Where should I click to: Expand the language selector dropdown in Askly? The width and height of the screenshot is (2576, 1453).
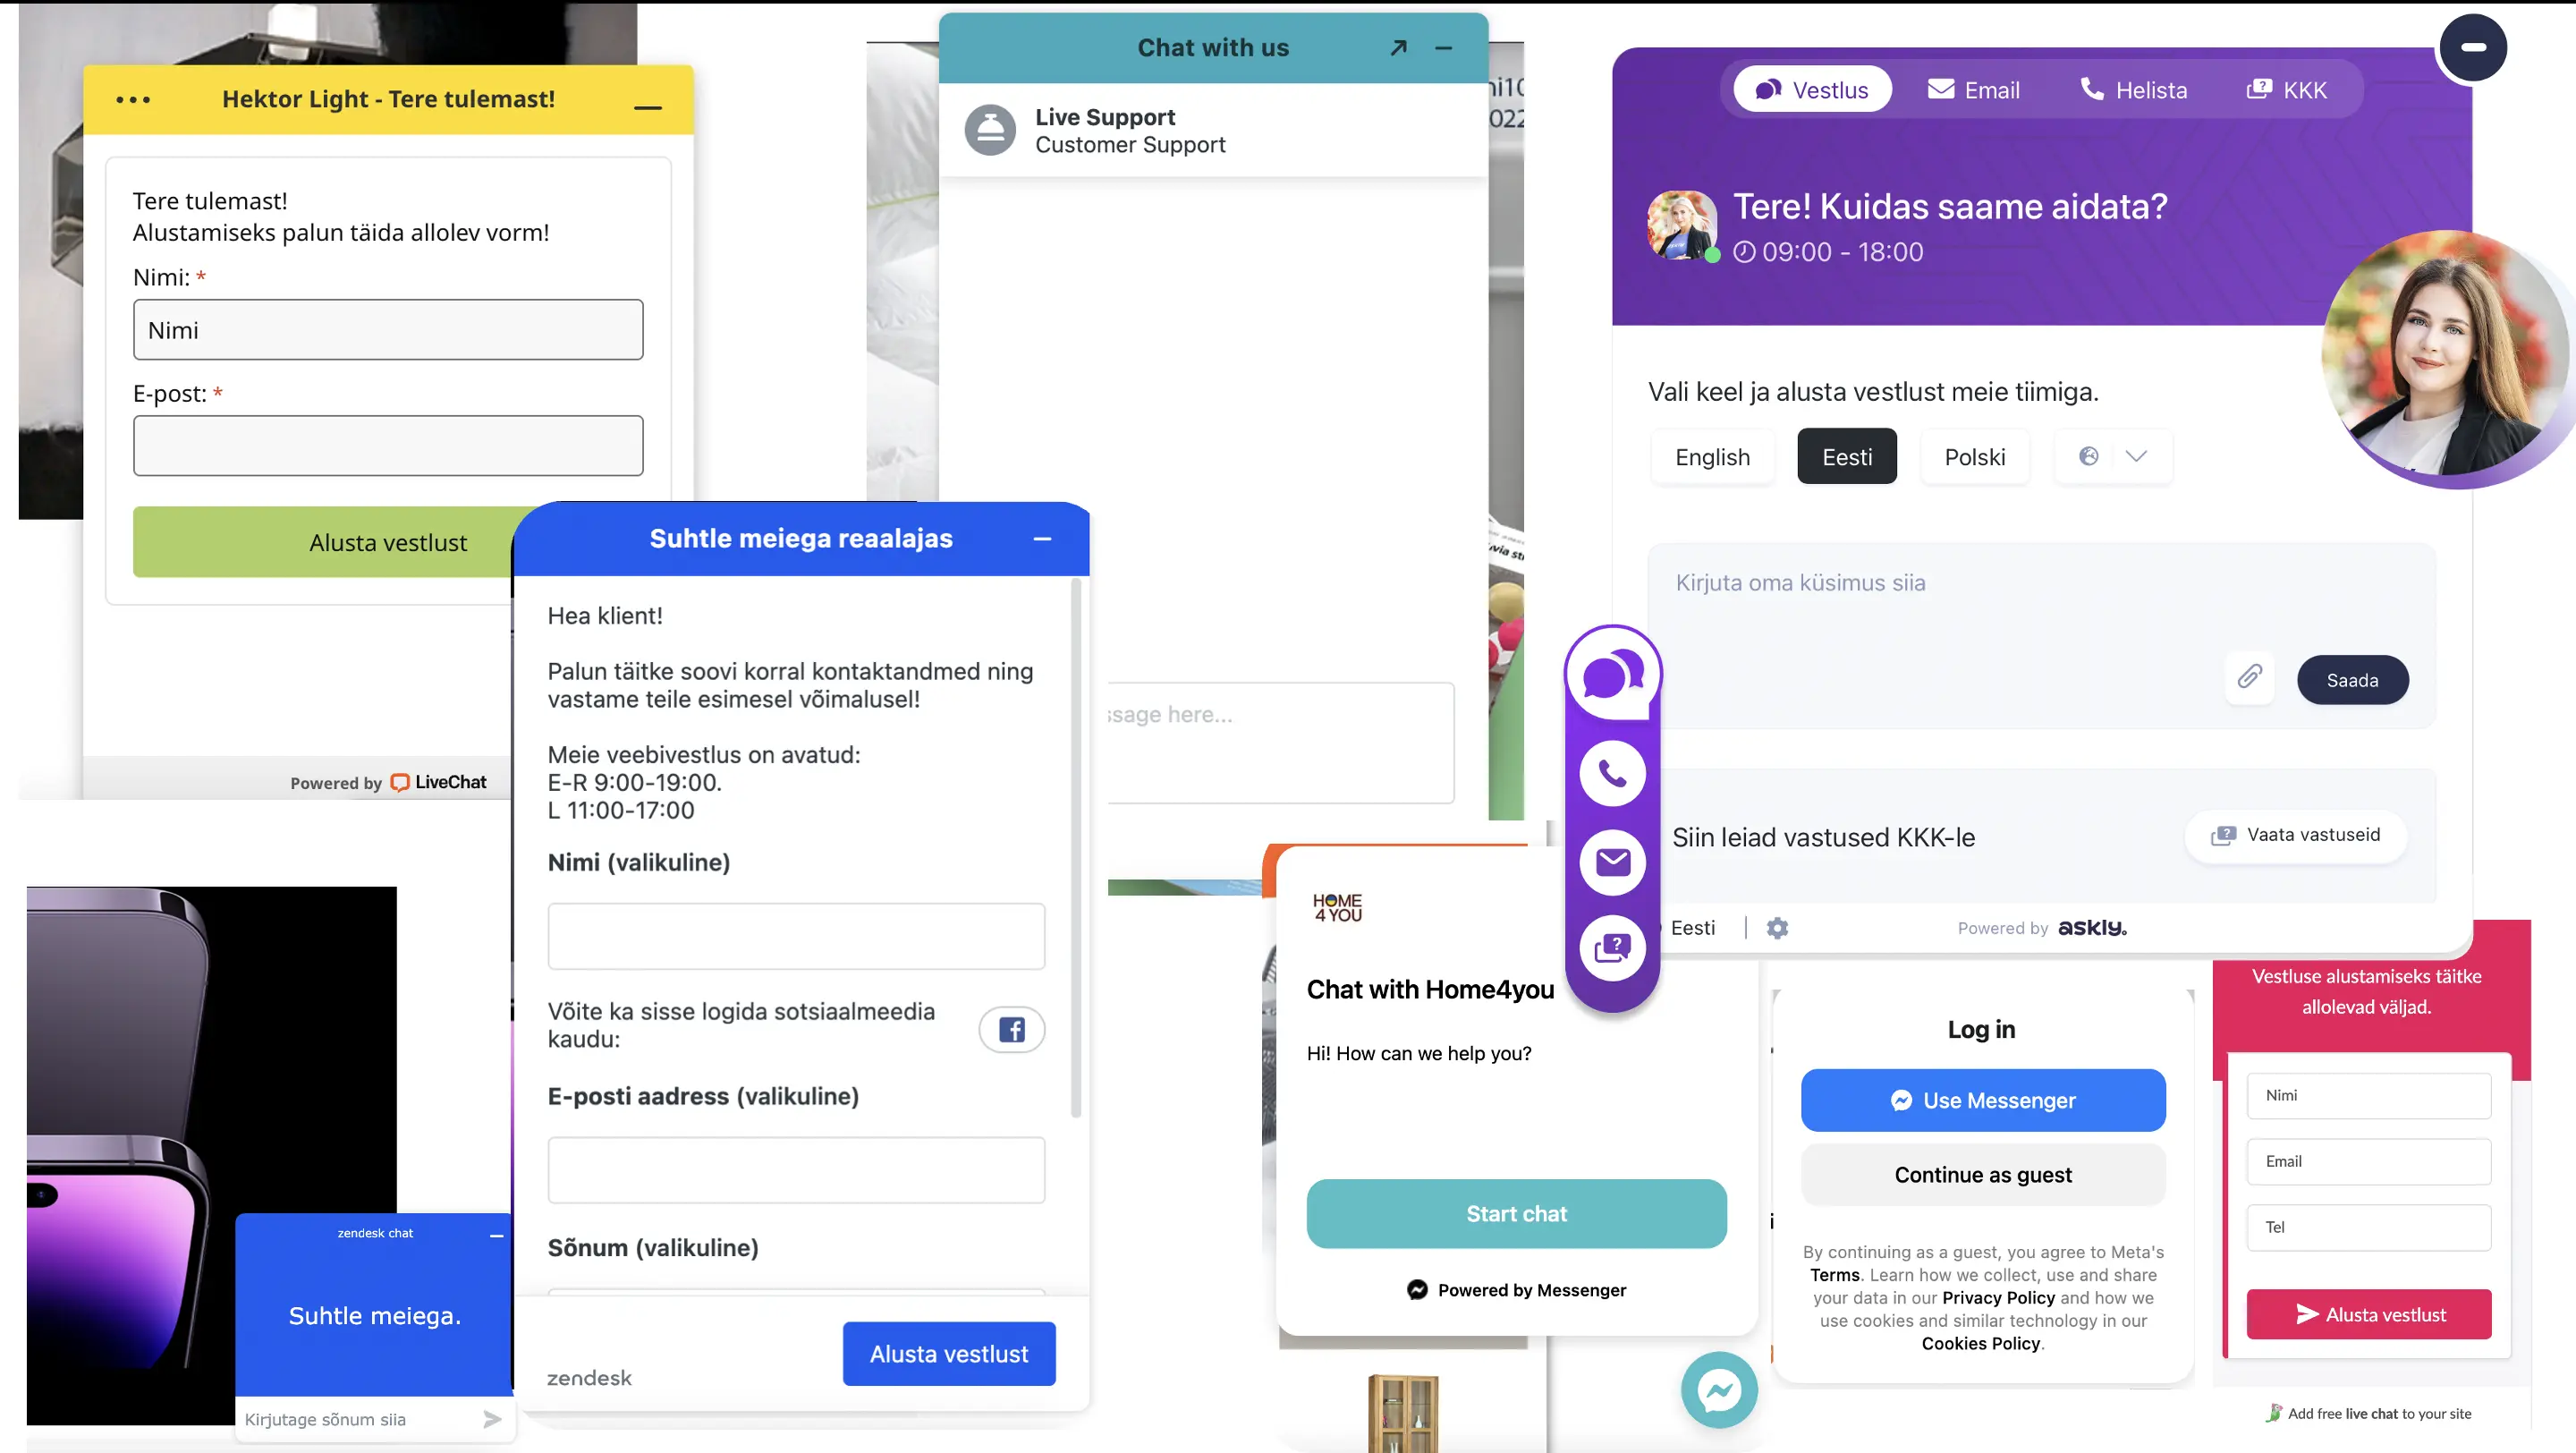[x=2133, y=456]
